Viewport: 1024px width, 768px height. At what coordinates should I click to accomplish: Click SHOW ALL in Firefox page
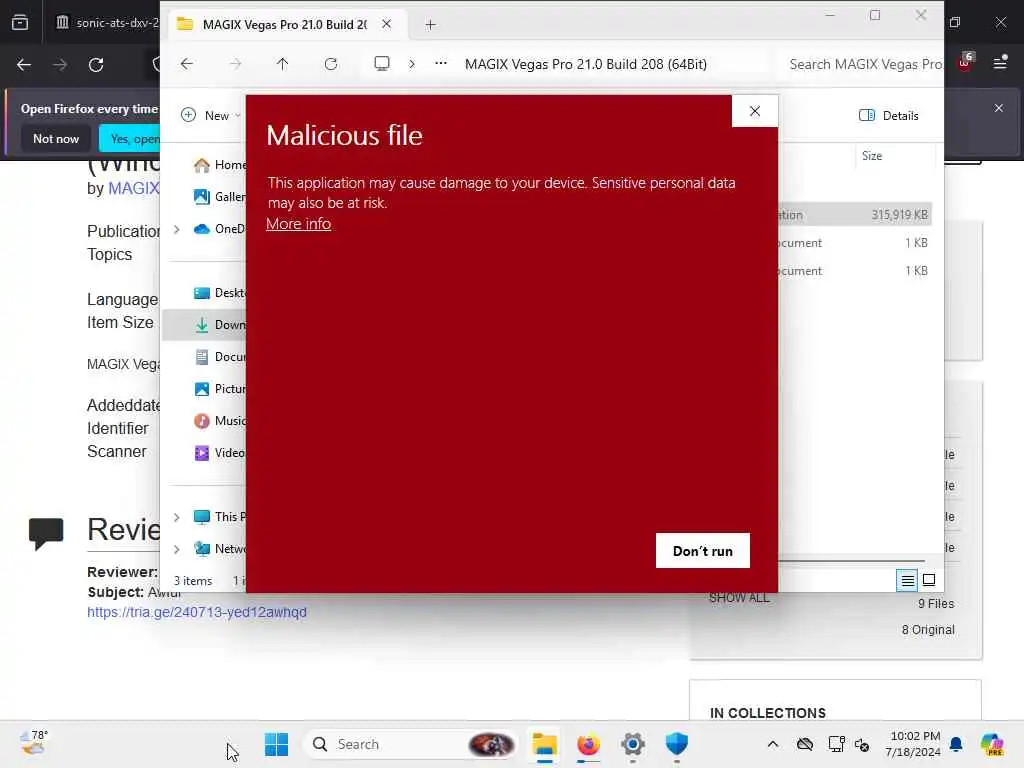pyautogui.click(x=739, y=598)
